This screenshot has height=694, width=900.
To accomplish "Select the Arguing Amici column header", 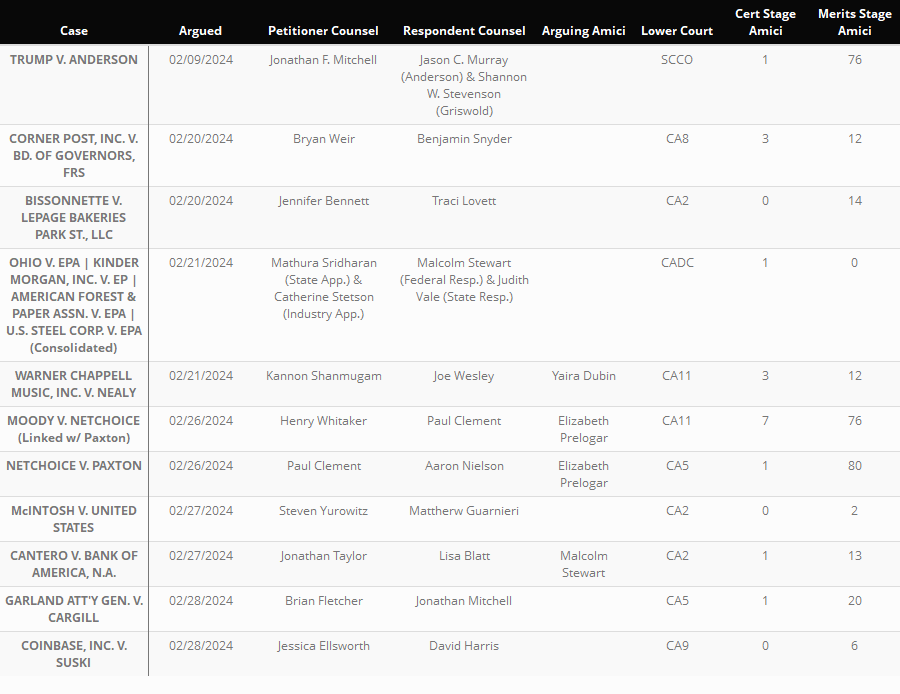I will pos(583,31).
